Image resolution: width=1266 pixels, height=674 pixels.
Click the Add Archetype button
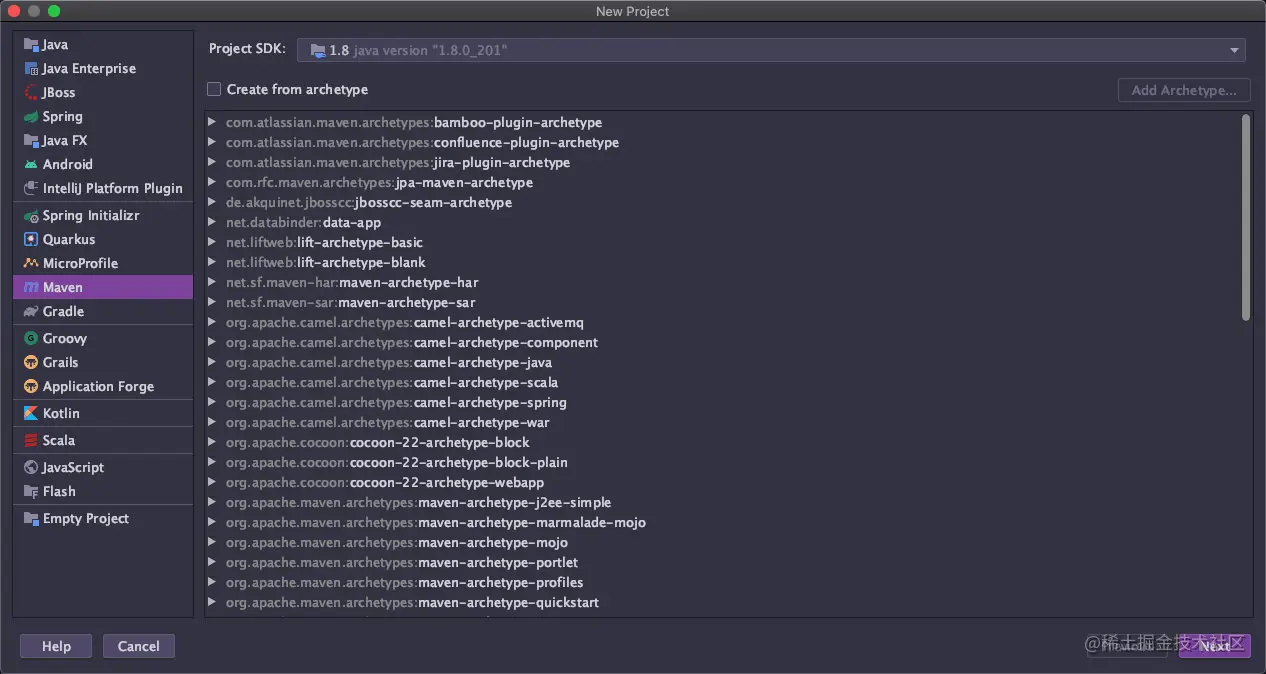tap(1184, 90)
